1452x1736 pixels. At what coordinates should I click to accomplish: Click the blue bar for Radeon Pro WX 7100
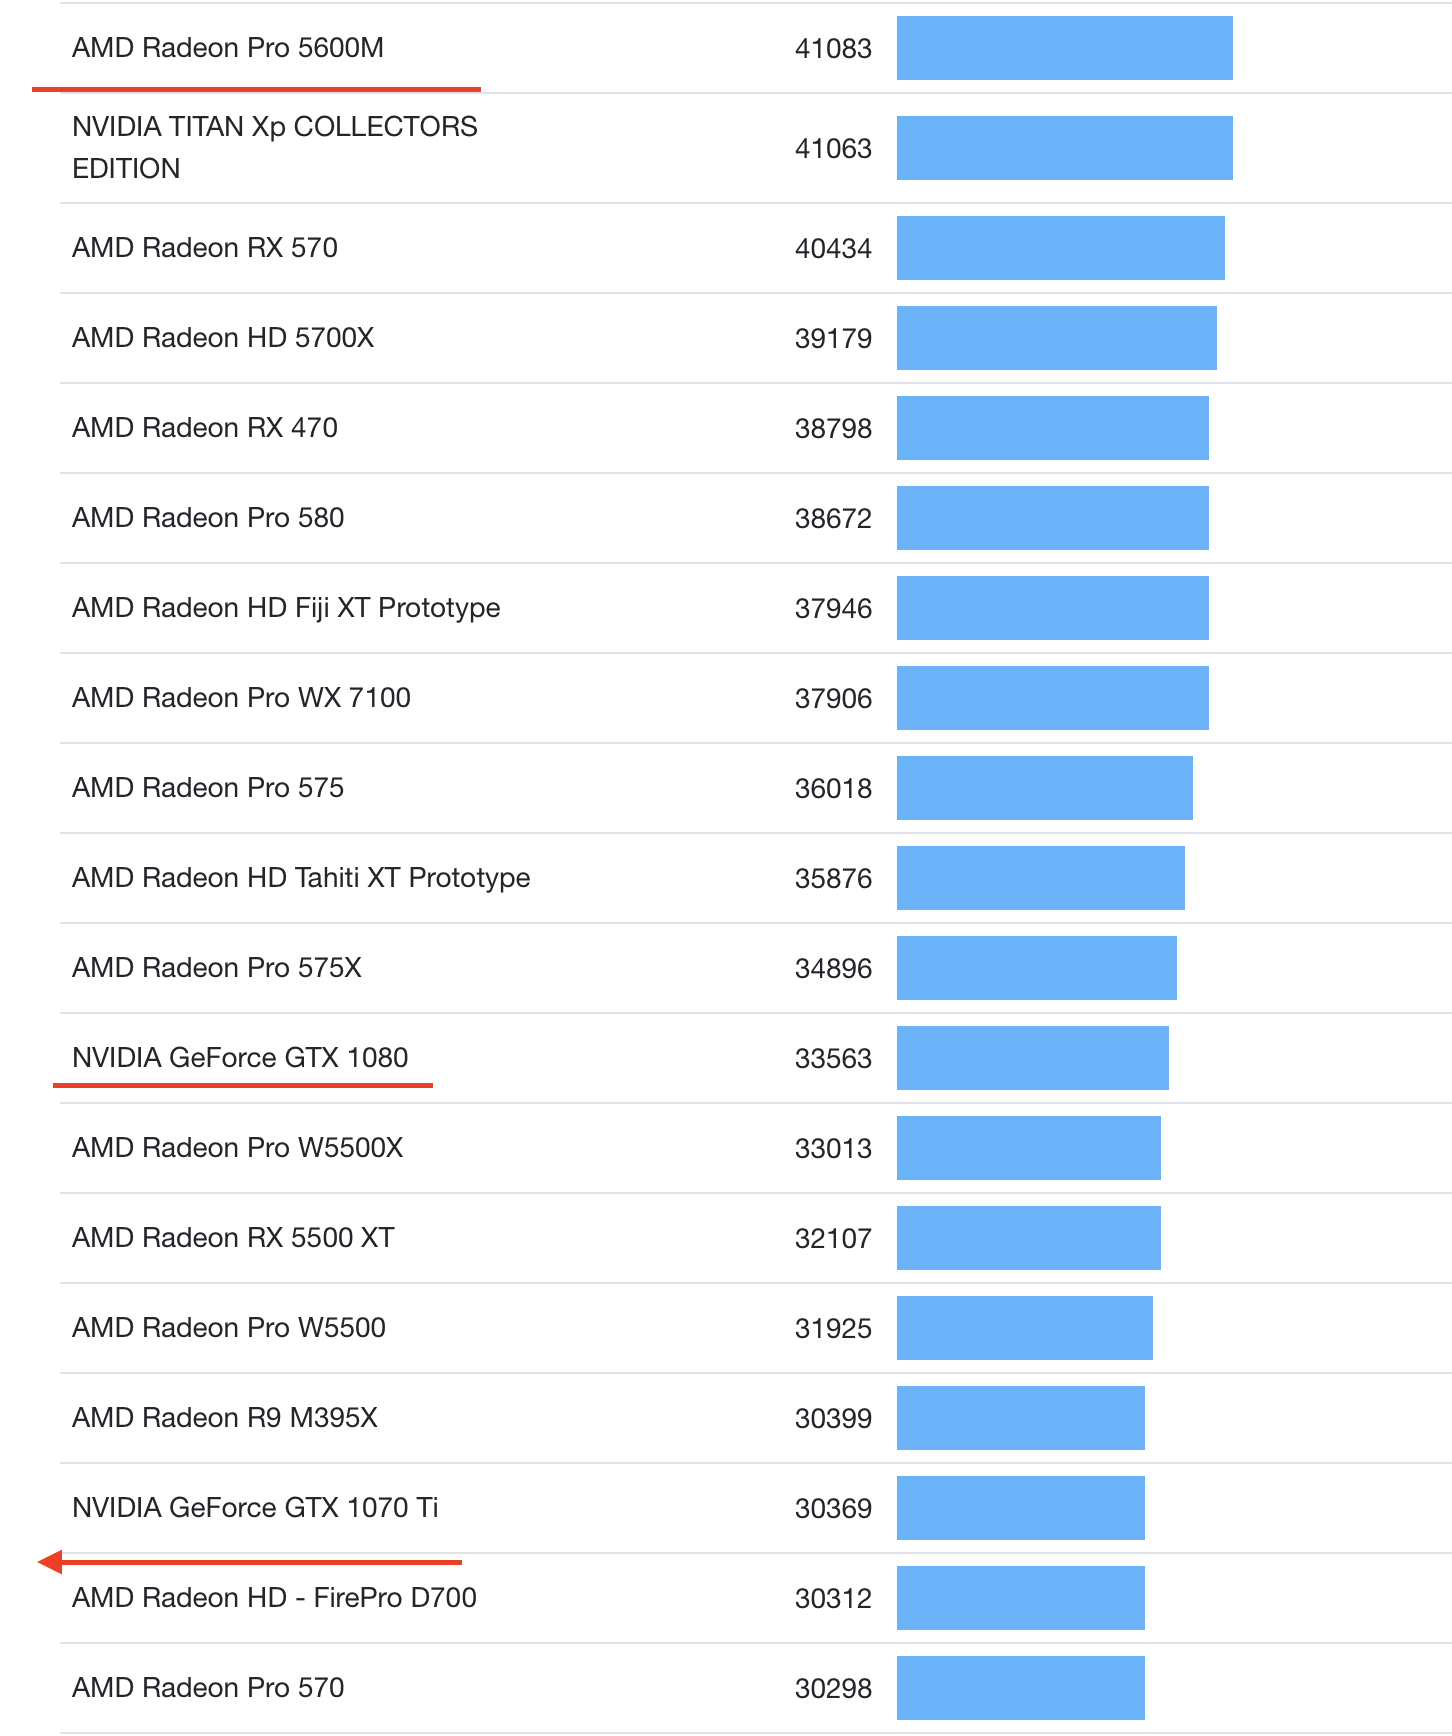[1053, 698]
